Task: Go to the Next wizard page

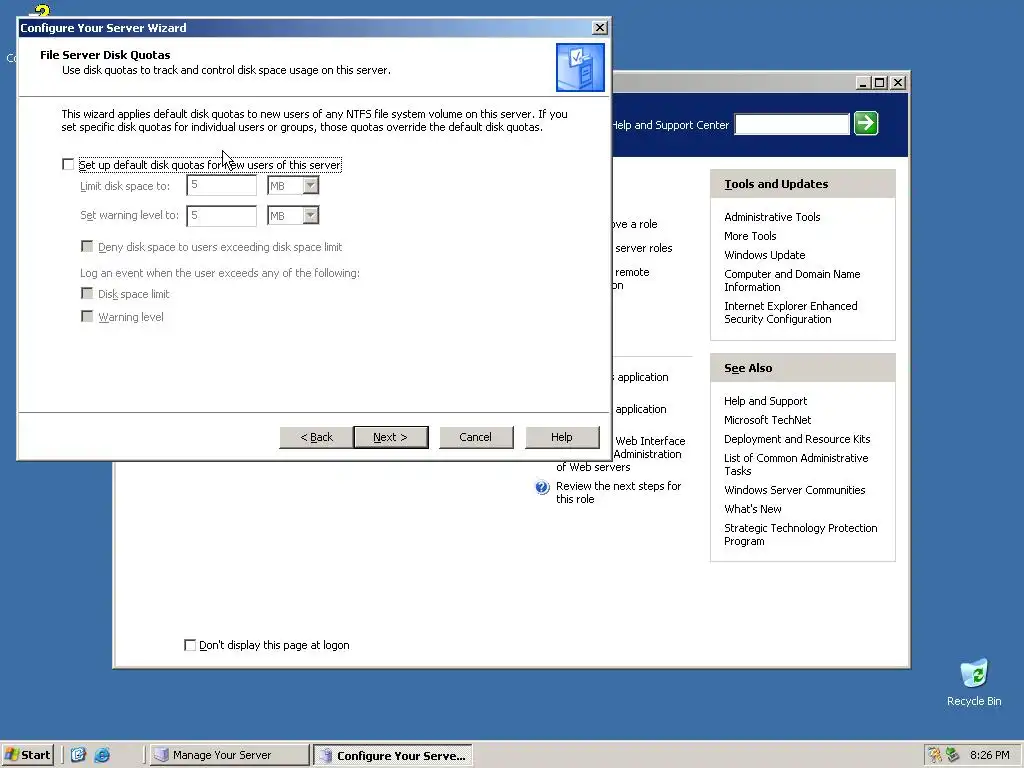Action: [x=391, y=437]
